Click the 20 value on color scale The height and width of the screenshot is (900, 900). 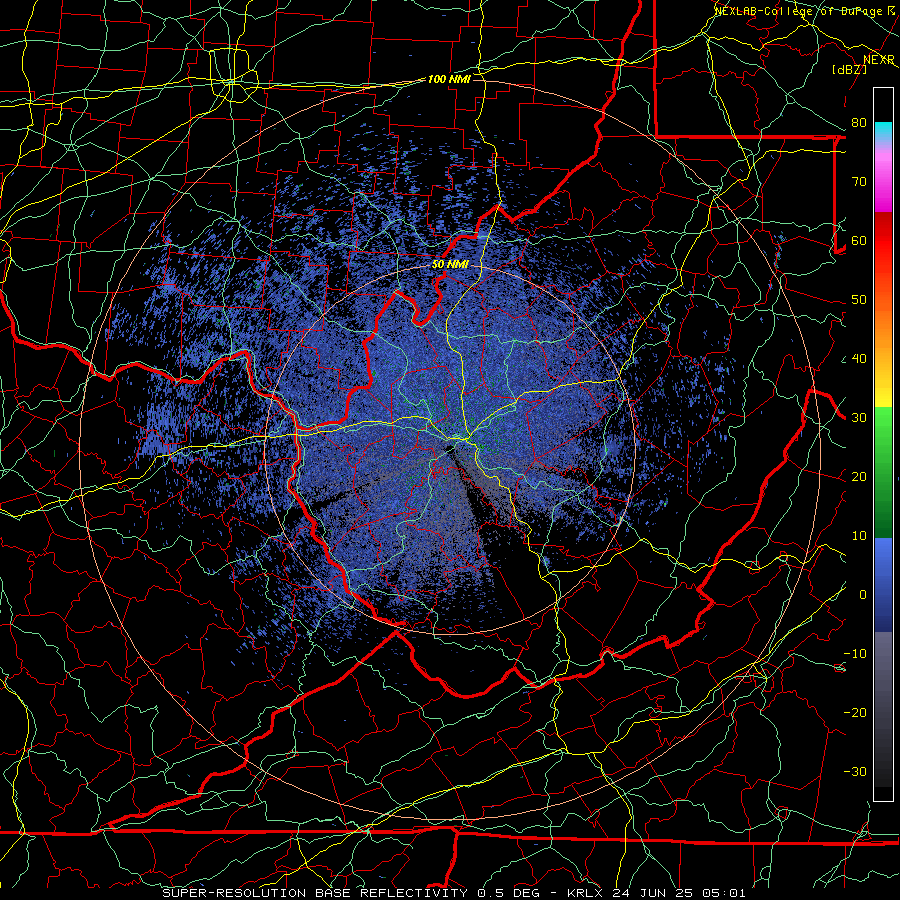pyautogui.click(x=859, y=476)
